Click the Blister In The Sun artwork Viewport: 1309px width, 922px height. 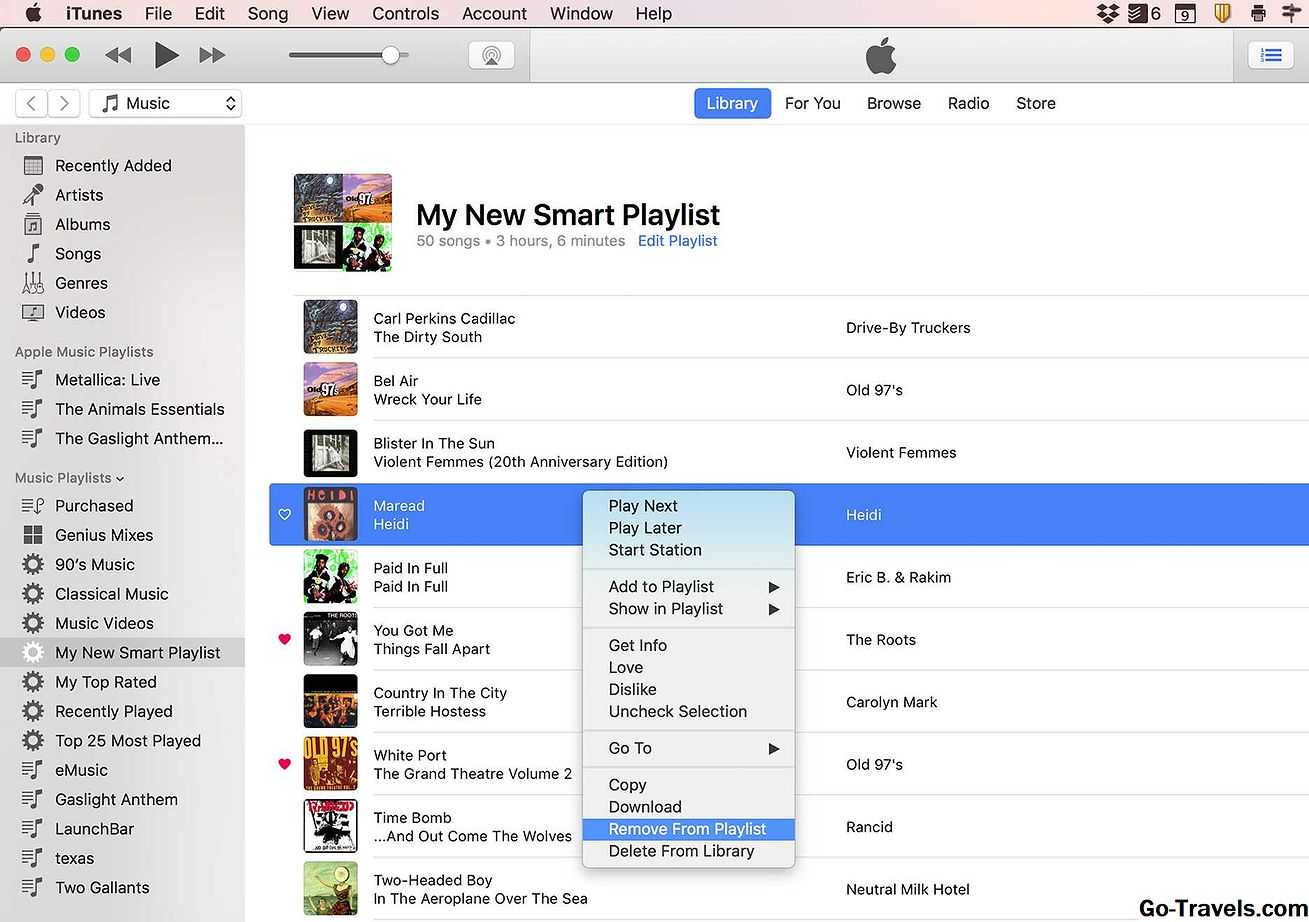click(330, 453)
